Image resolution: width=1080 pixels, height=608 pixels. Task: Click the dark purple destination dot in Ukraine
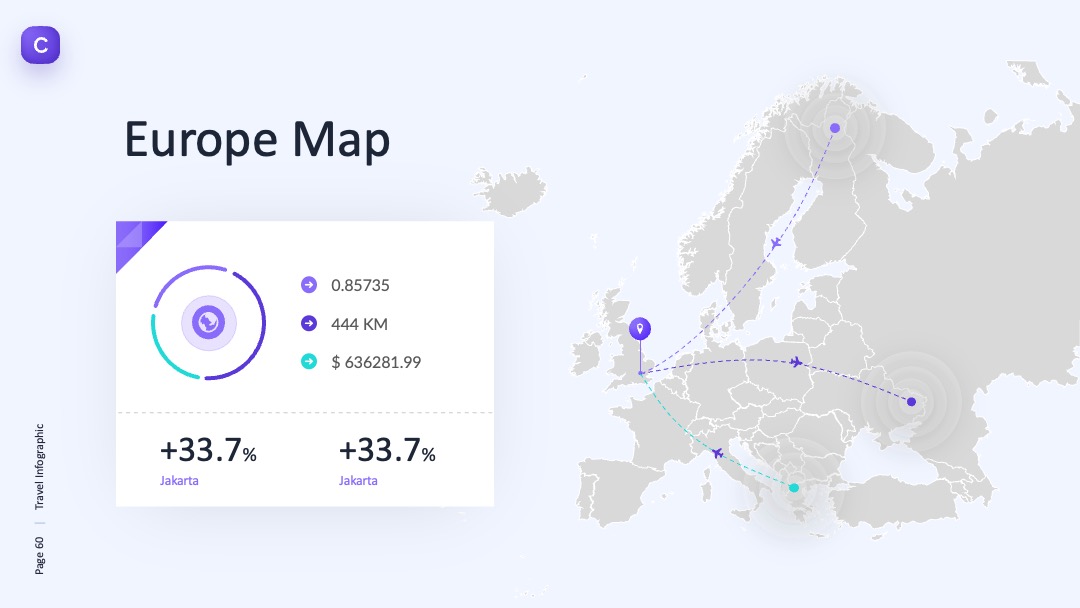point(911,402)
